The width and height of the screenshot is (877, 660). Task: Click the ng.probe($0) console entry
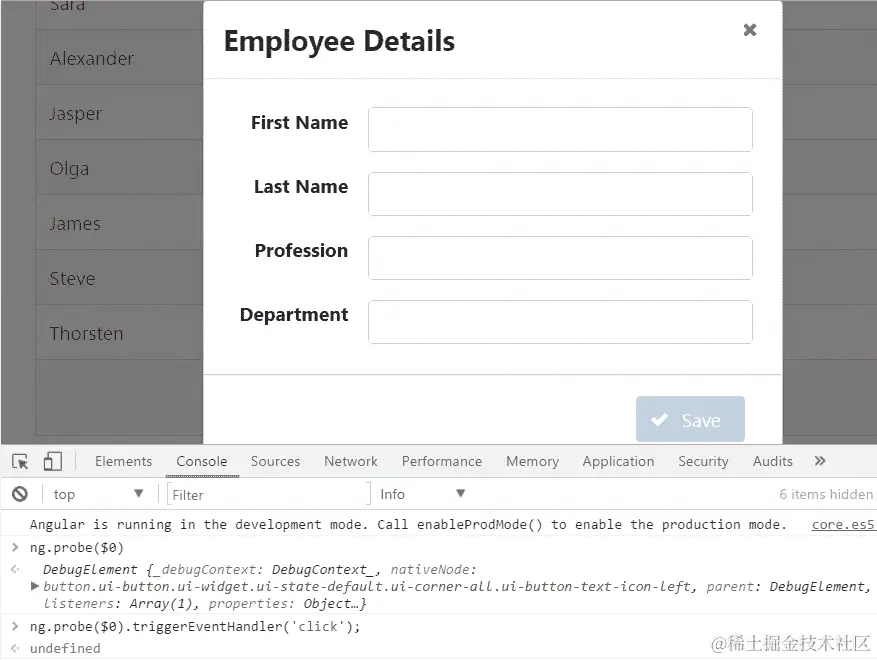77,548
